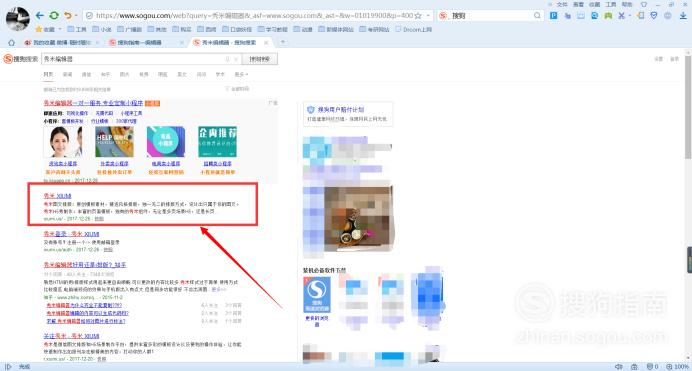Open the download manager arrow icon
Image resolution: width=692 pixels, height=371 pixels.
pyautogui.click(x=683, y=15)
